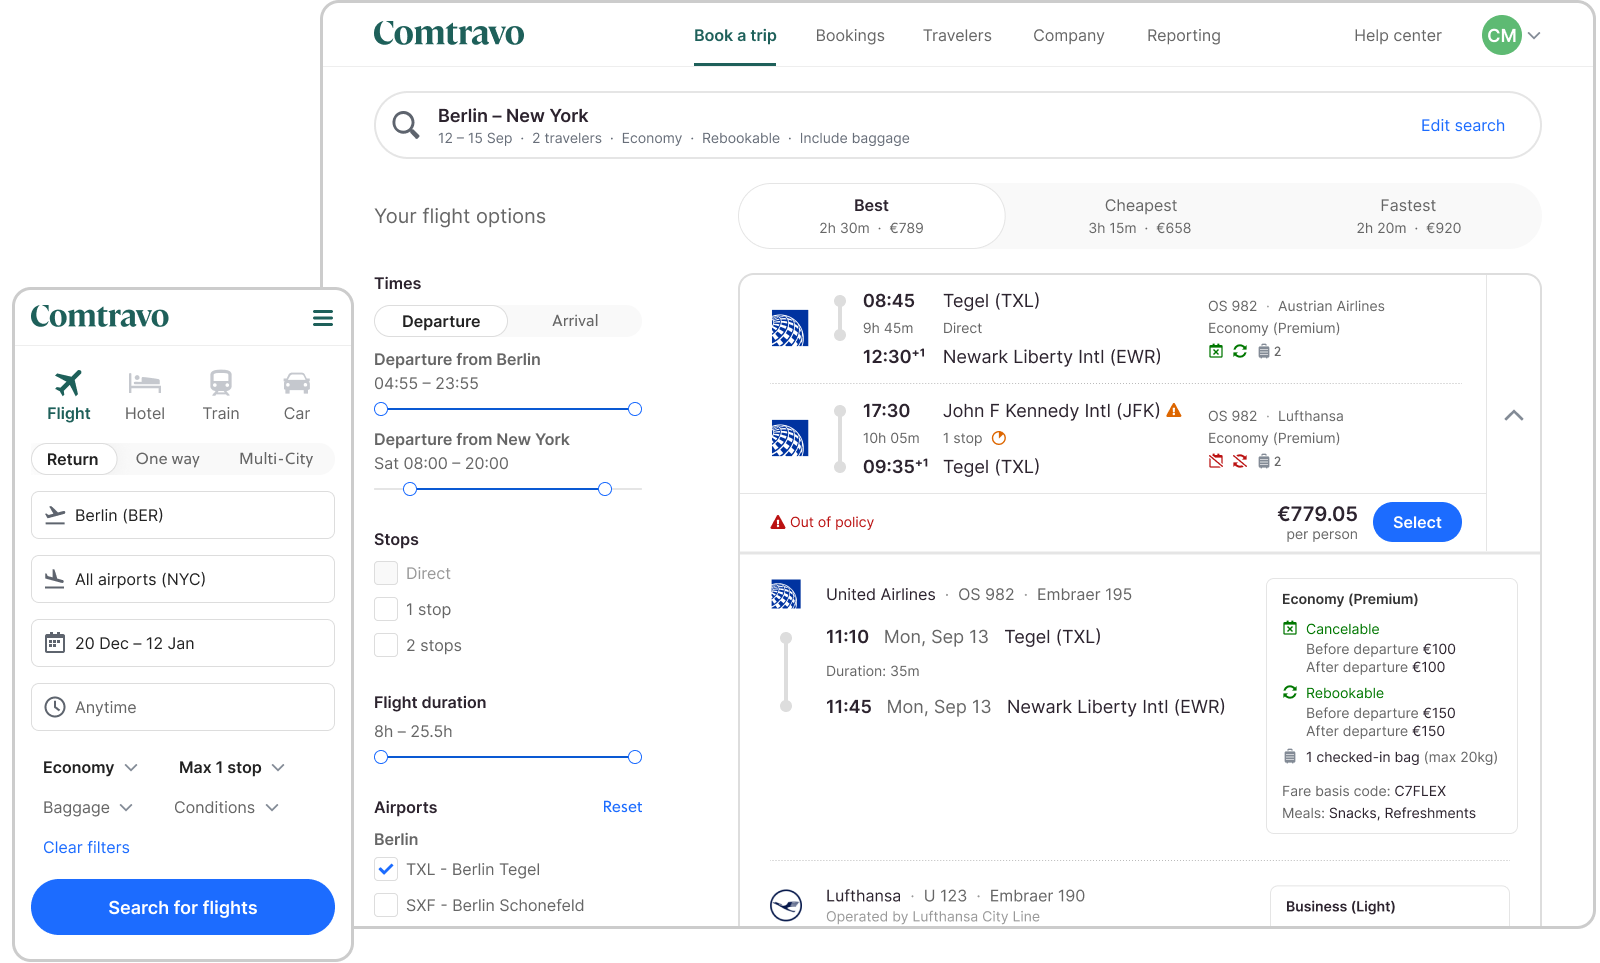Select the Return trip option
The width and height of the screenshot is (1600, 963).
[x=74, y=459]
